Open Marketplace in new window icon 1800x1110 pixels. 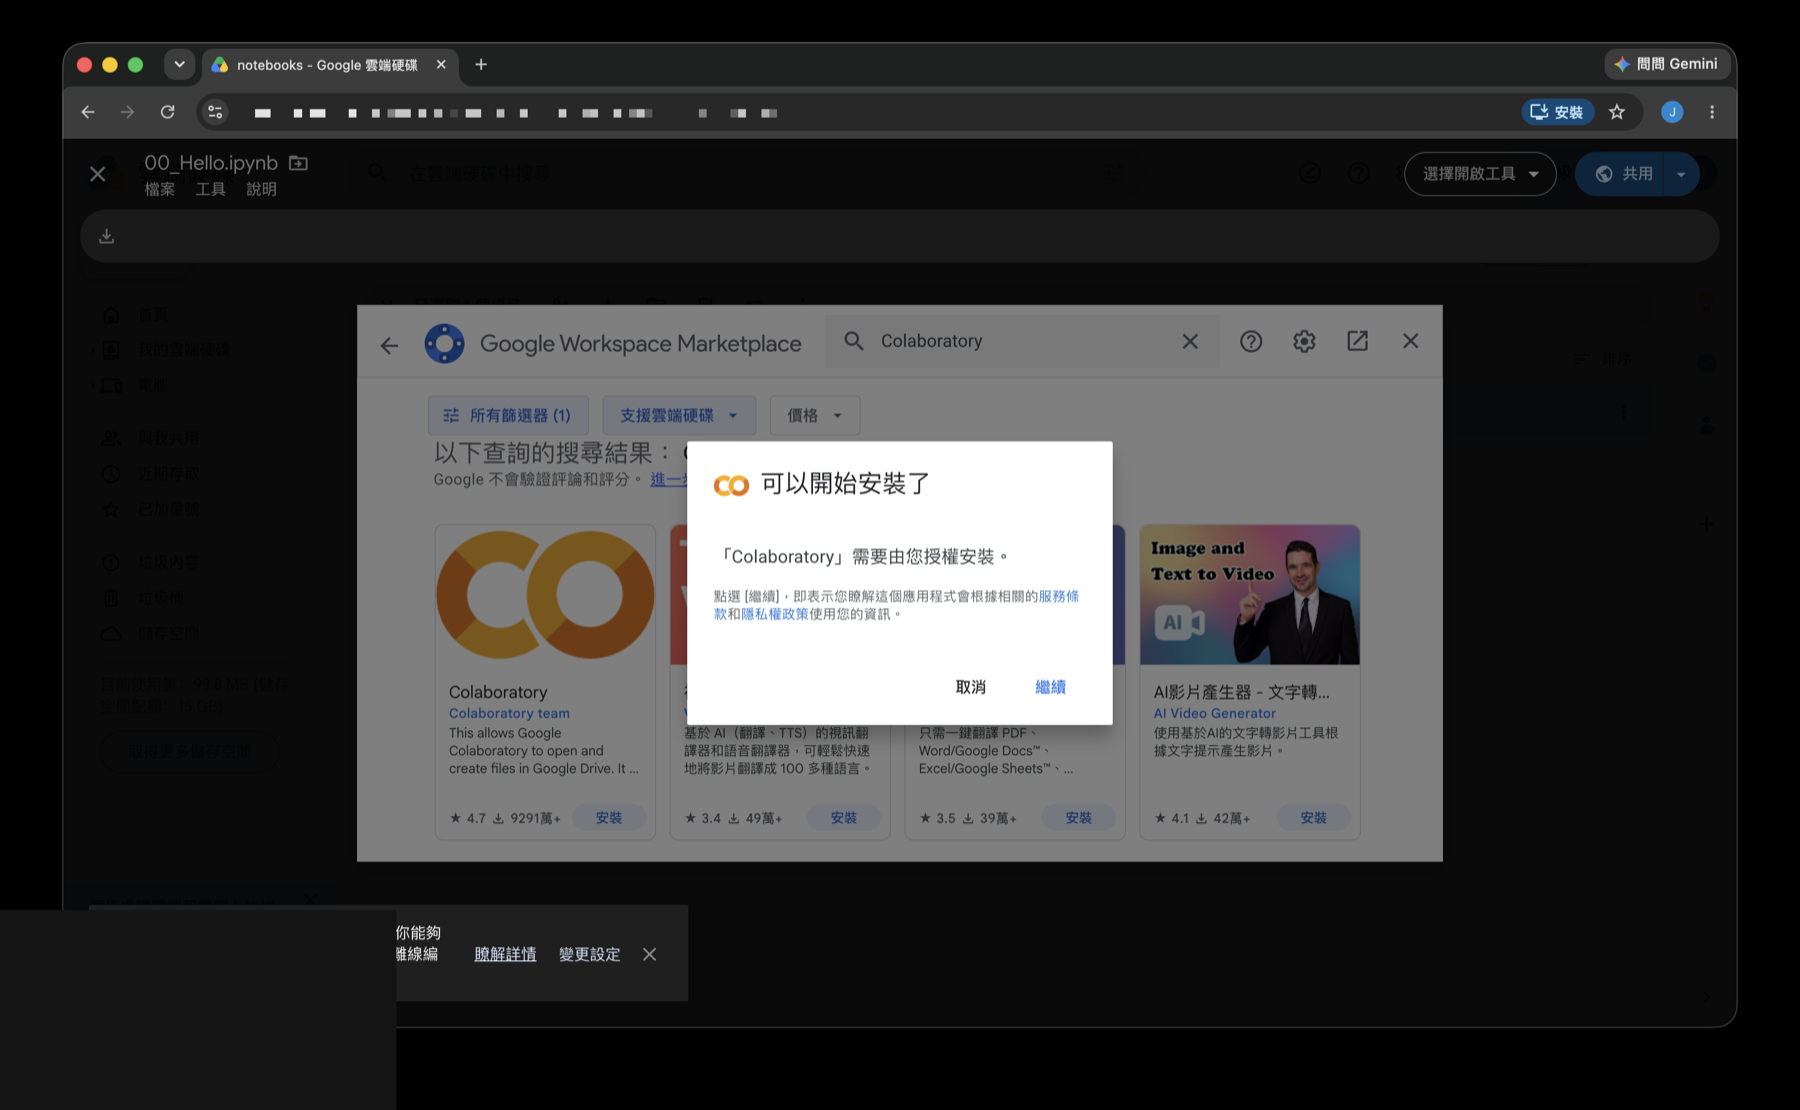(x=1357, y=341)
